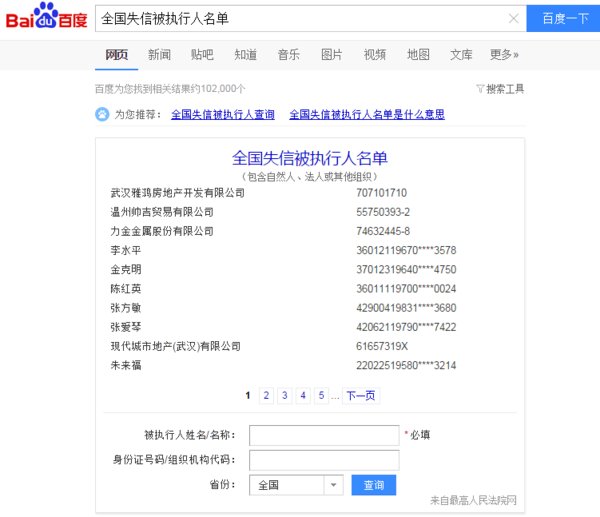Open the 音乐 tab
Image resolution: width=600 pixels, height=517 pixels.
289,55
